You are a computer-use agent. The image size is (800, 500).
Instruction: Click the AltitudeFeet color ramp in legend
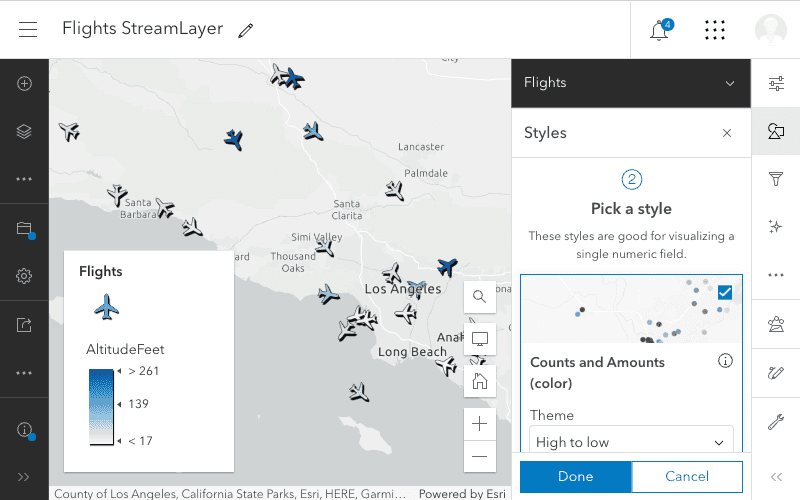tap(101, 406)
